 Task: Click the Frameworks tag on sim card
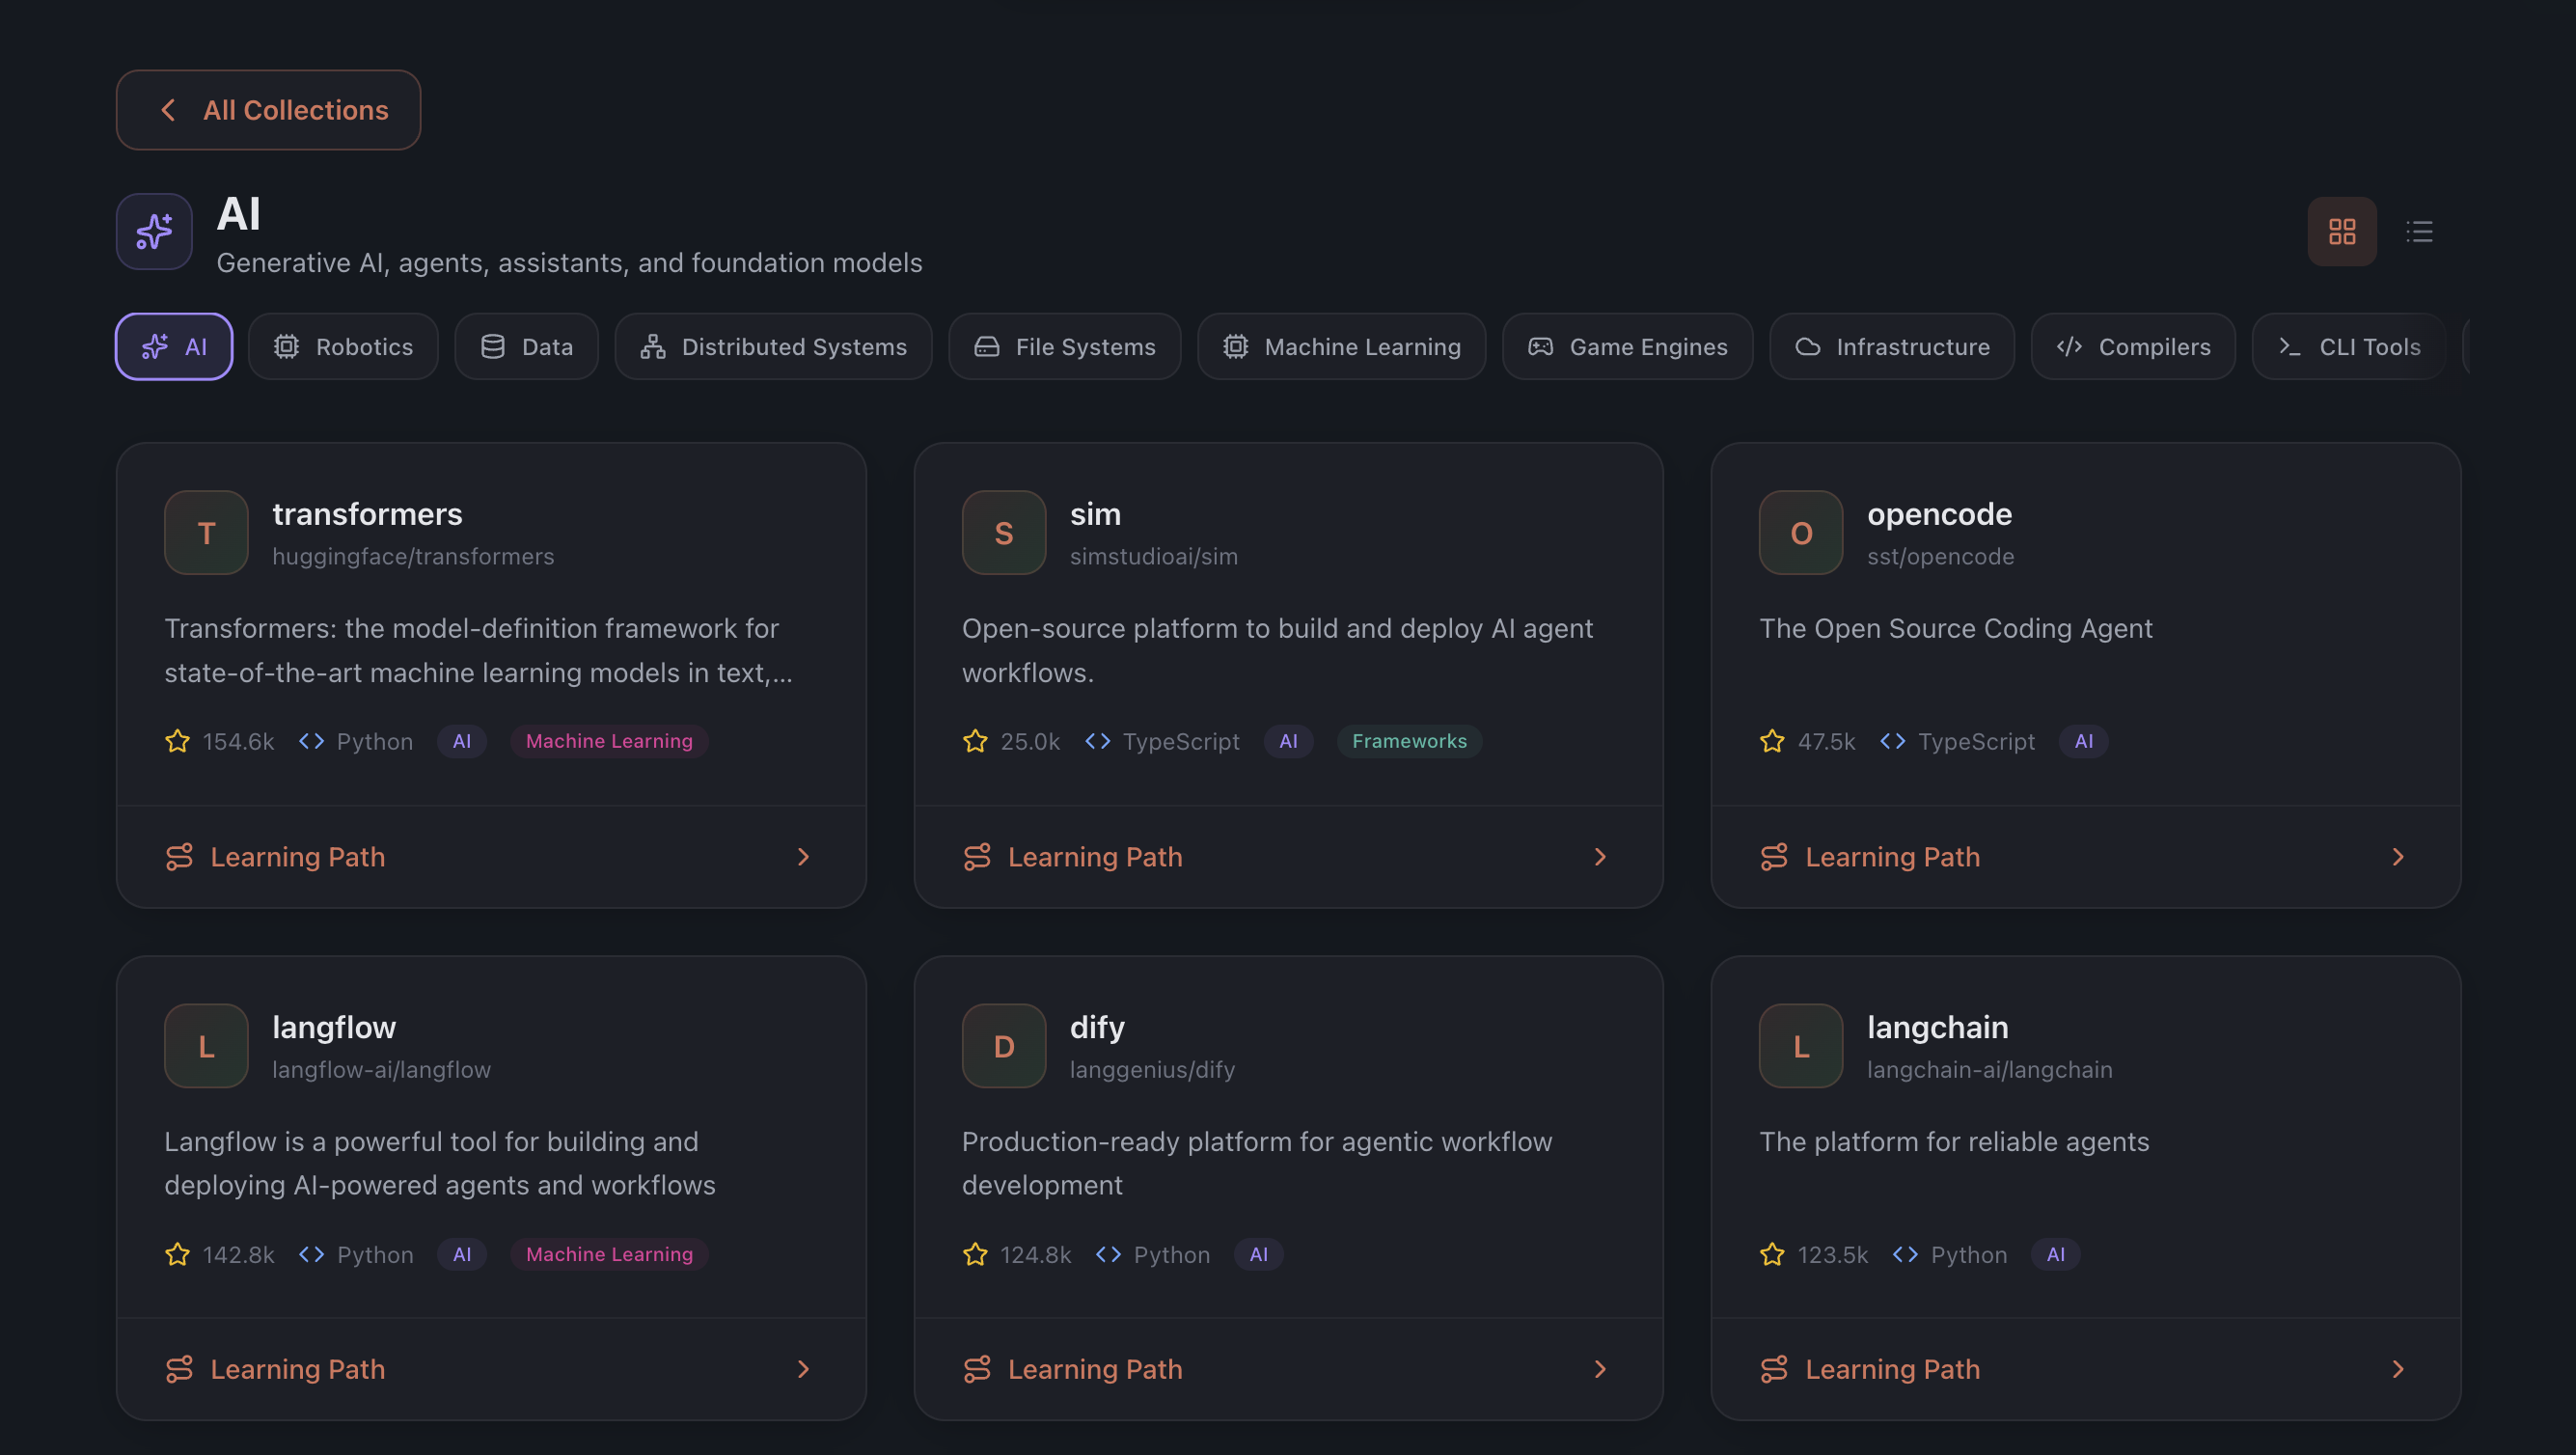(x=1409, y=741)
